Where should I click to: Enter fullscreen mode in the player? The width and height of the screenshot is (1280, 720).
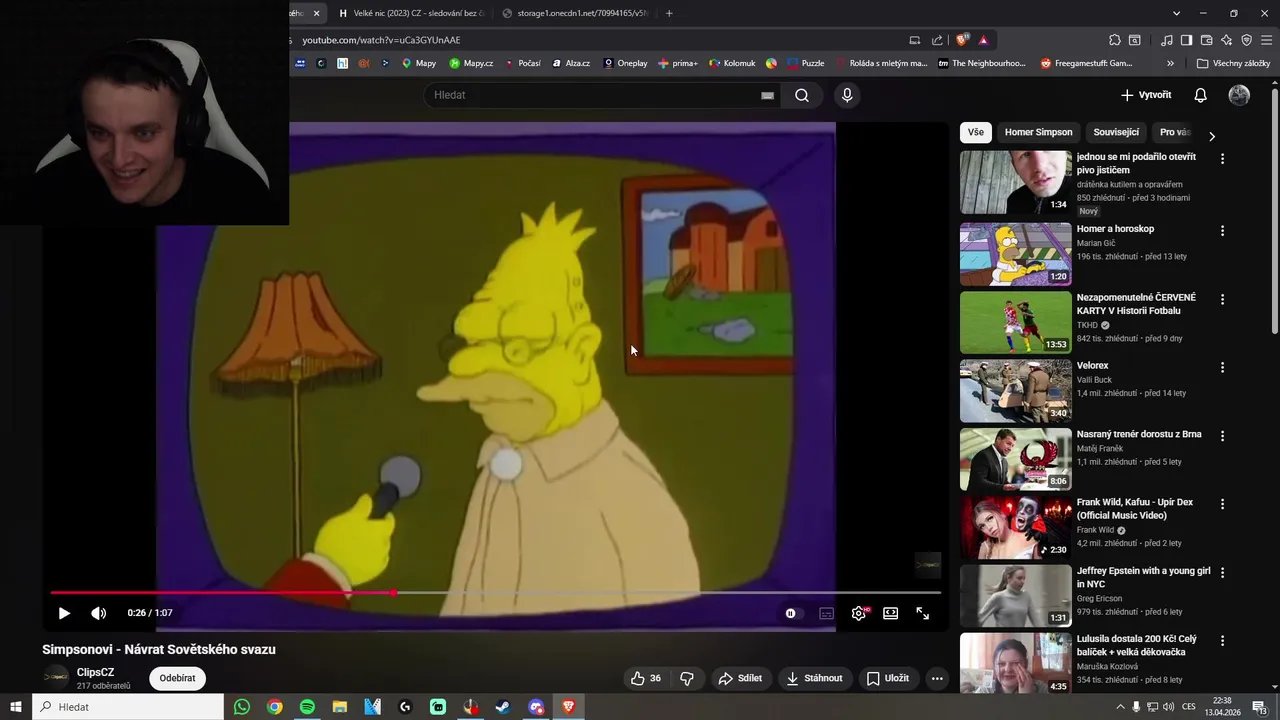point(923,613)
